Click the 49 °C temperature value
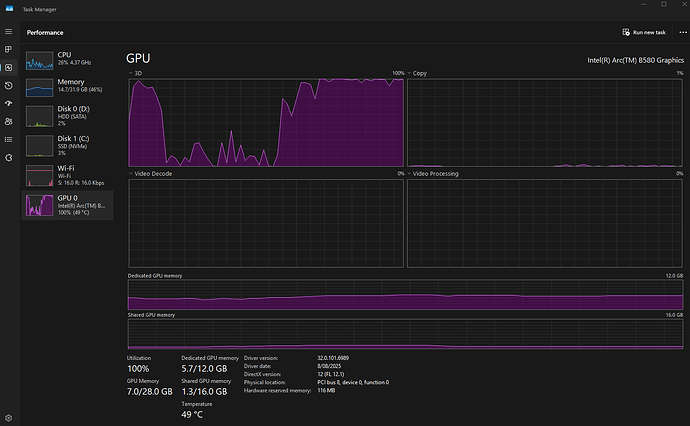The width and height of the screenshot is (690, 426). [x=192, y=415]
